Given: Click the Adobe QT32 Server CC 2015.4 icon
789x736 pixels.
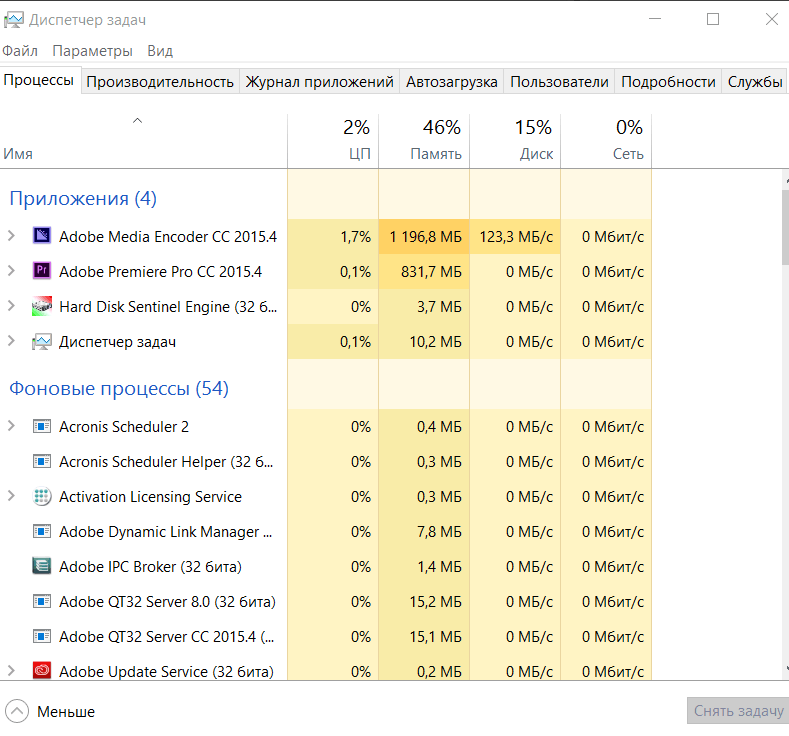Looking at the screenshot, I should [x=42, y=636].
